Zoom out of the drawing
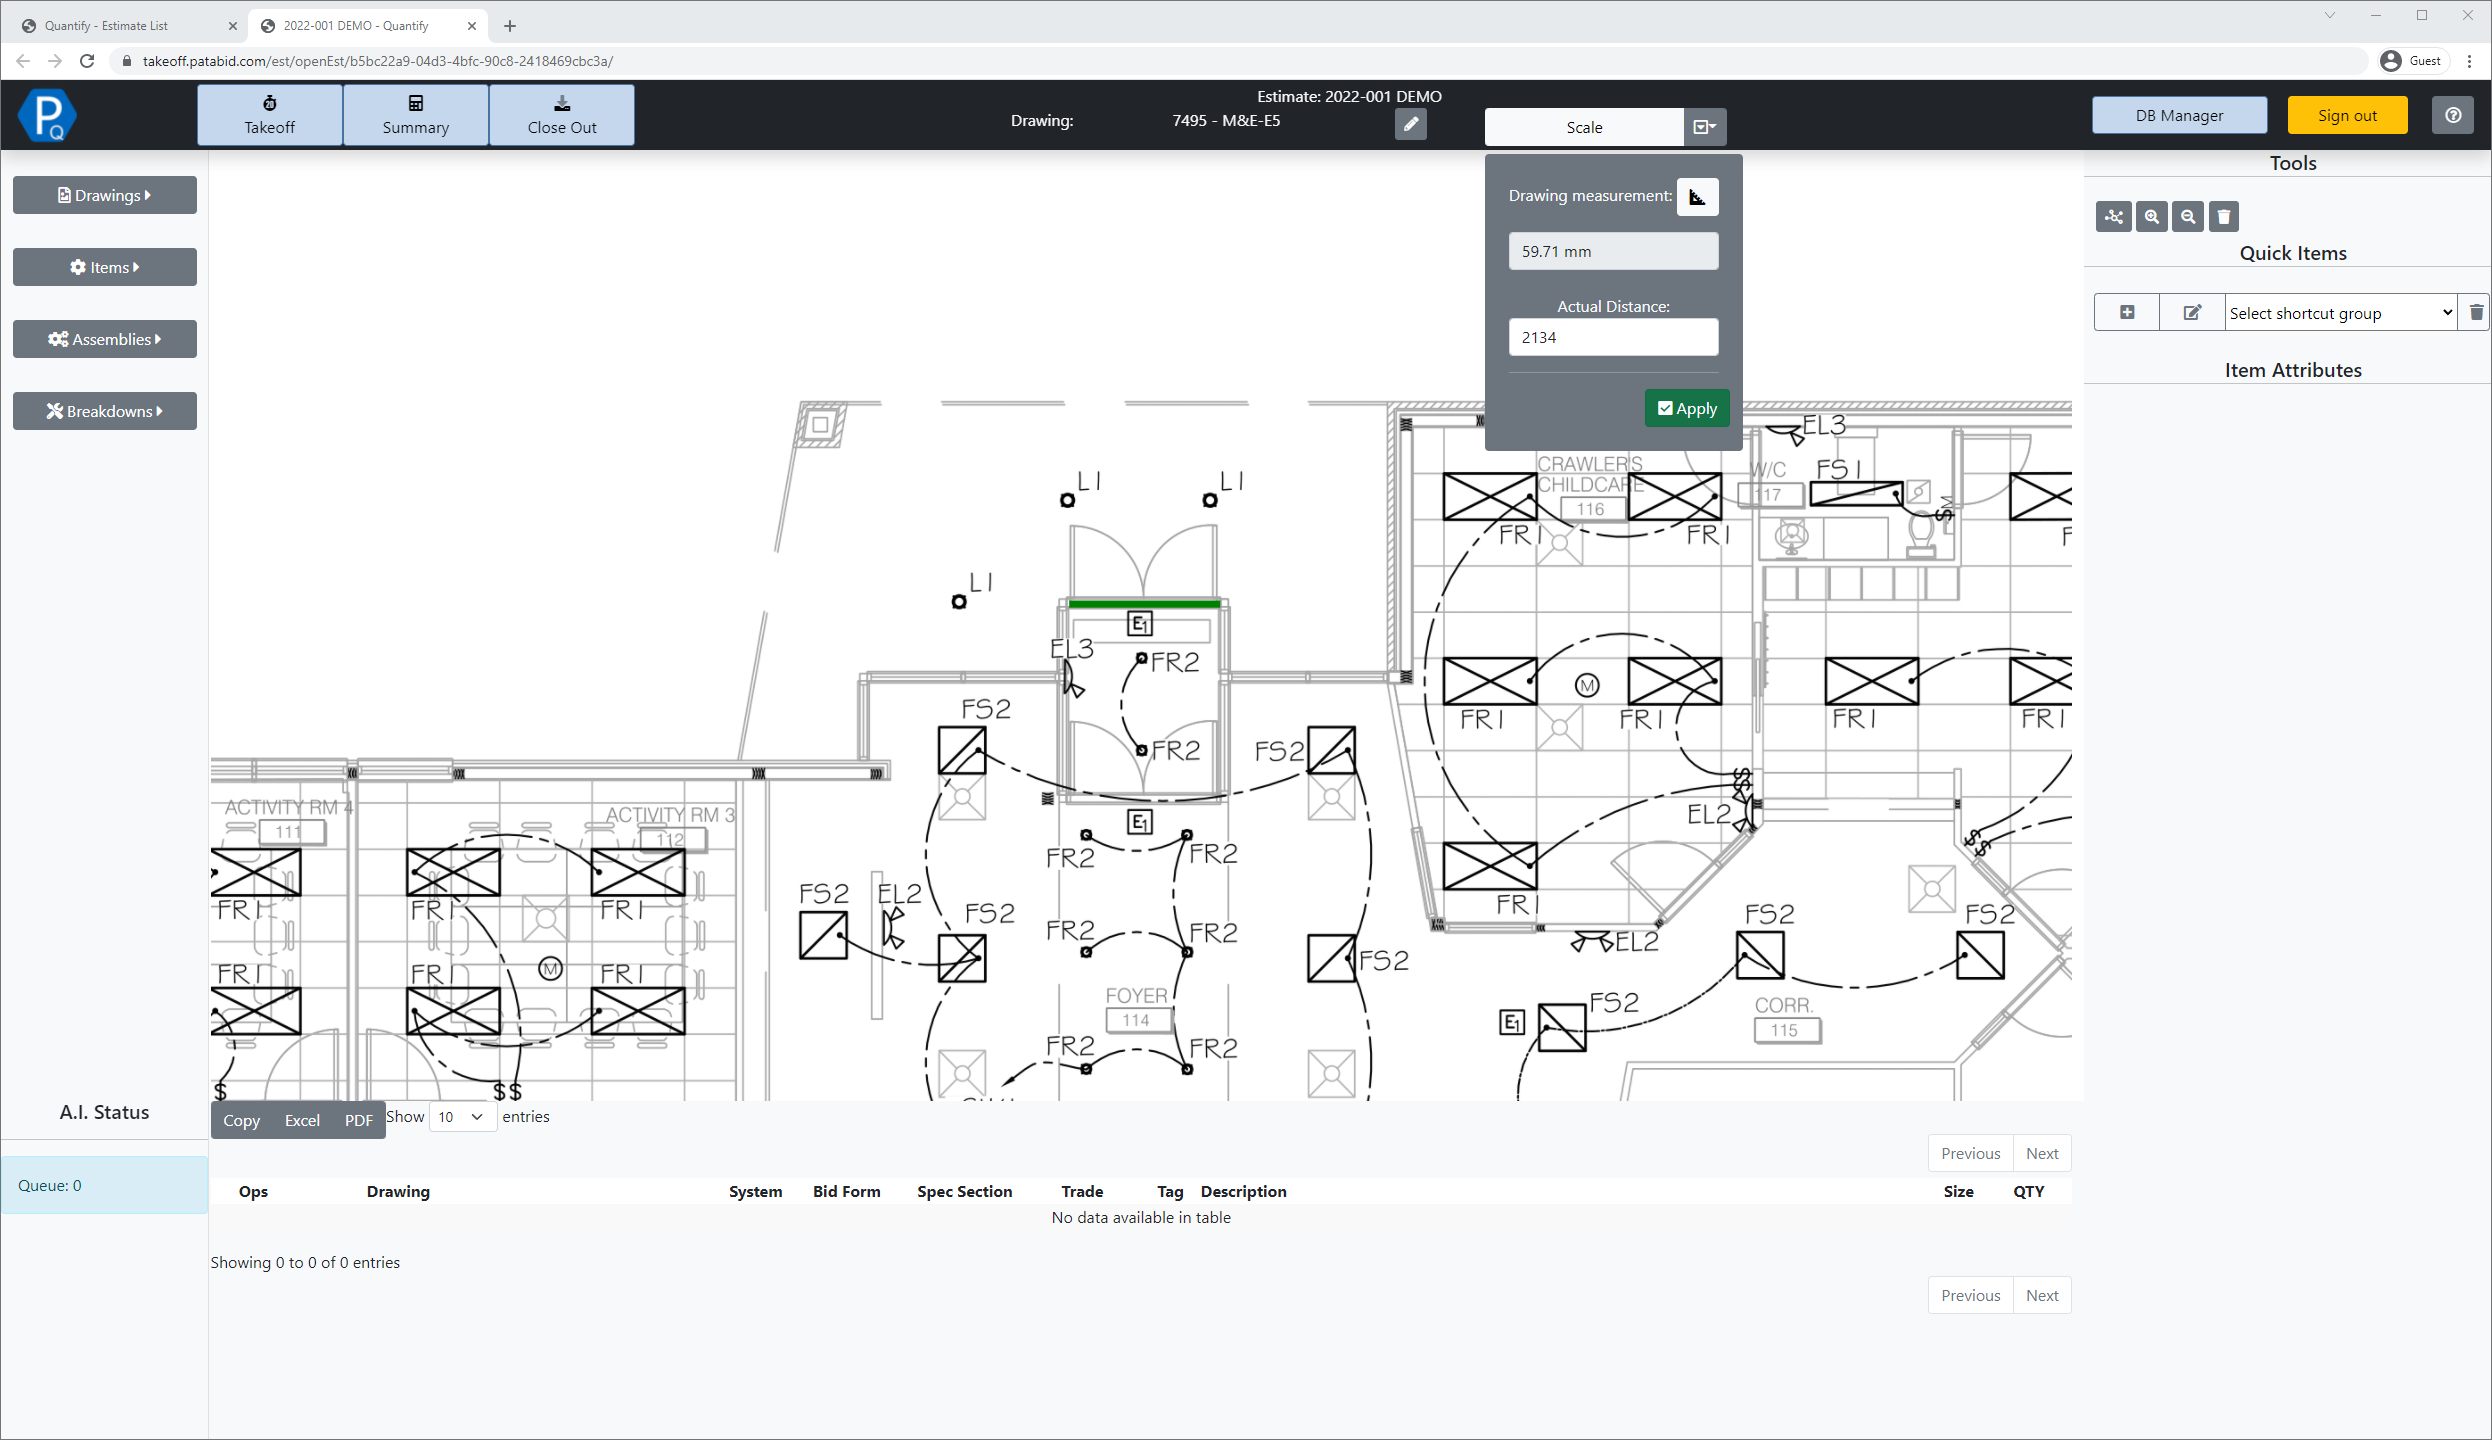 (2188, 216)
